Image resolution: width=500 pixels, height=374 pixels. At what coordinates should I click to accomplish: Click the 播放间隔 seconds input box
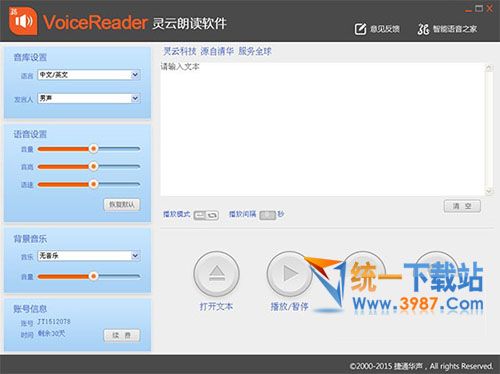268,215
